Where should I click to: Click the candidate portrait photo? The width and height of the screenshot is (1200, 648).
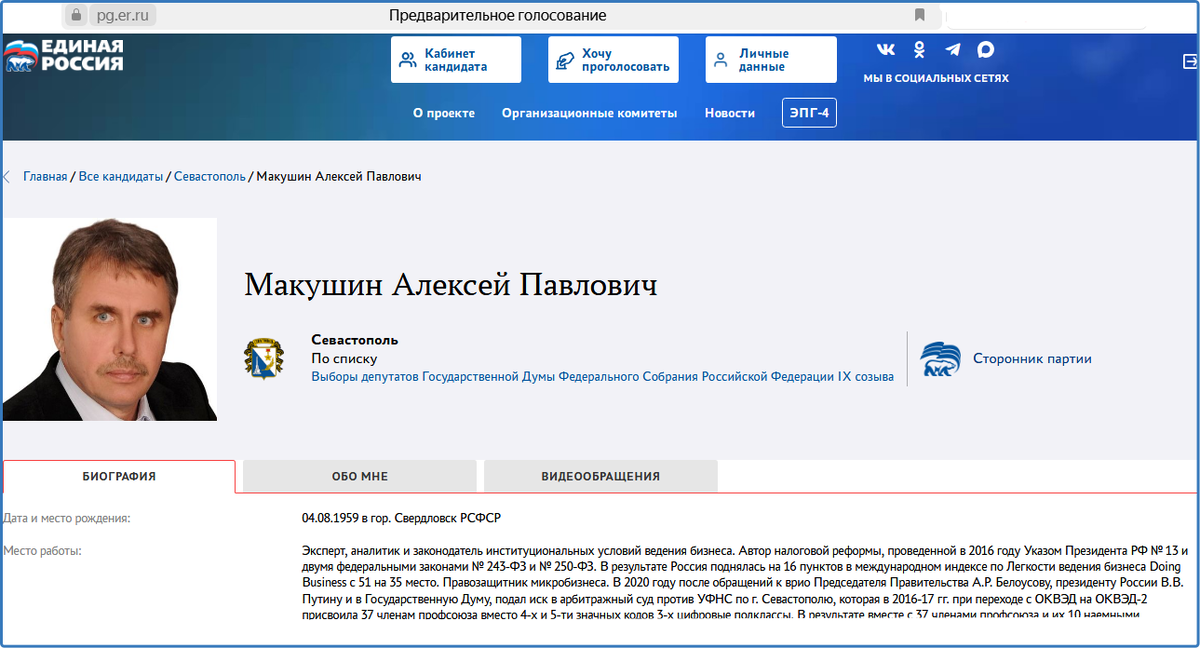109,319
